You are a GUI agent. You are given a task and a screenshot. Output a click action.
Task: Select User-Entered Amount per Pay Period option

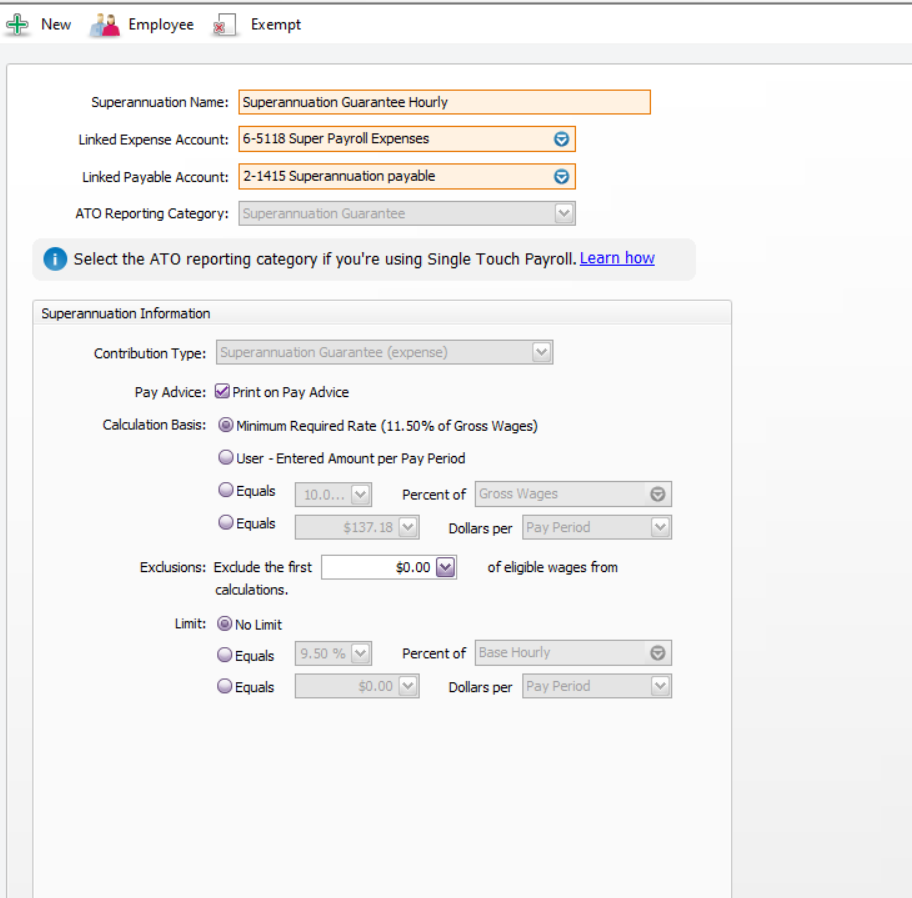tap(226, 458)
